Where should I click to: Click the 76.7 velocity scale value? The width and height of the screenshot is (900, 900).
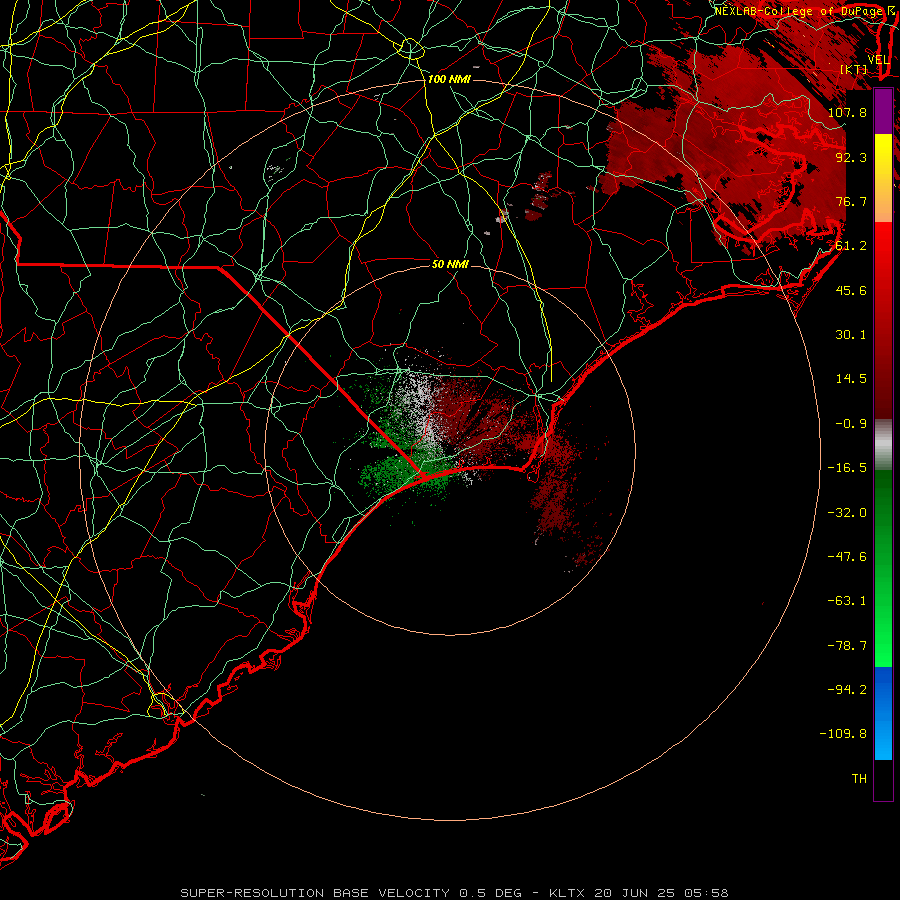(x=851, y=201)
